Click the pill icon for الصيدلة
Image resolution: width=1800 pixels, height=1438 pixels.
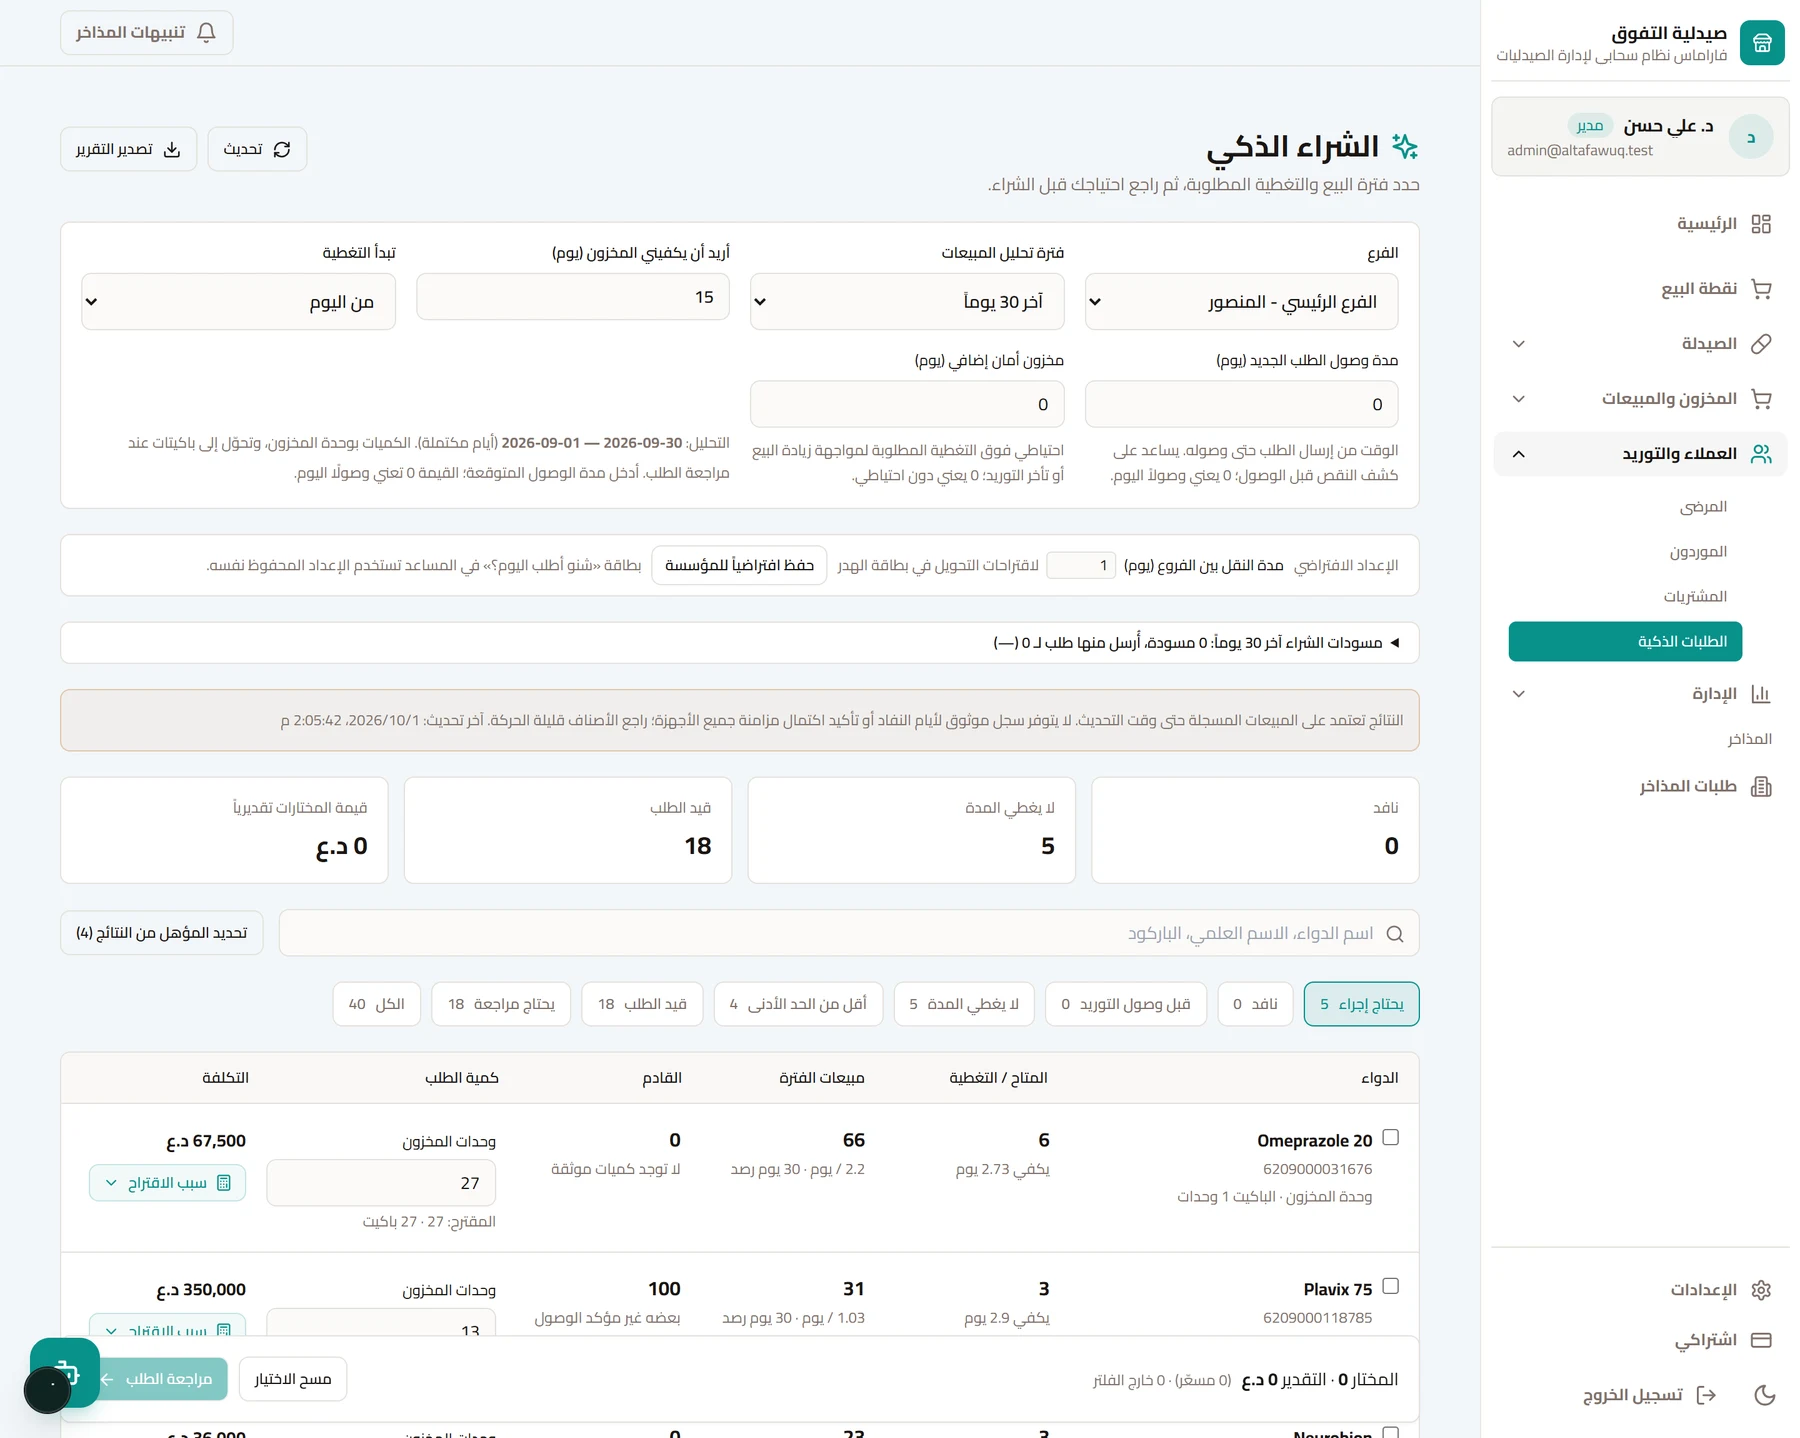point(1761,344)
